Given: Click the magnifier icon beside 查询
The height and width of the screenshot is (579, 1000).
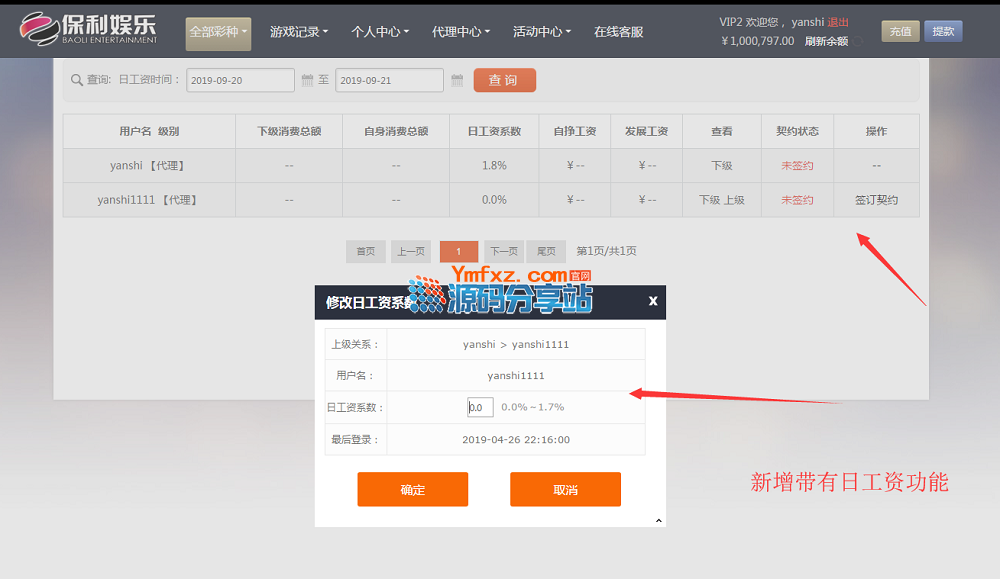Looking at the screenshot, I should click(77, 80).
